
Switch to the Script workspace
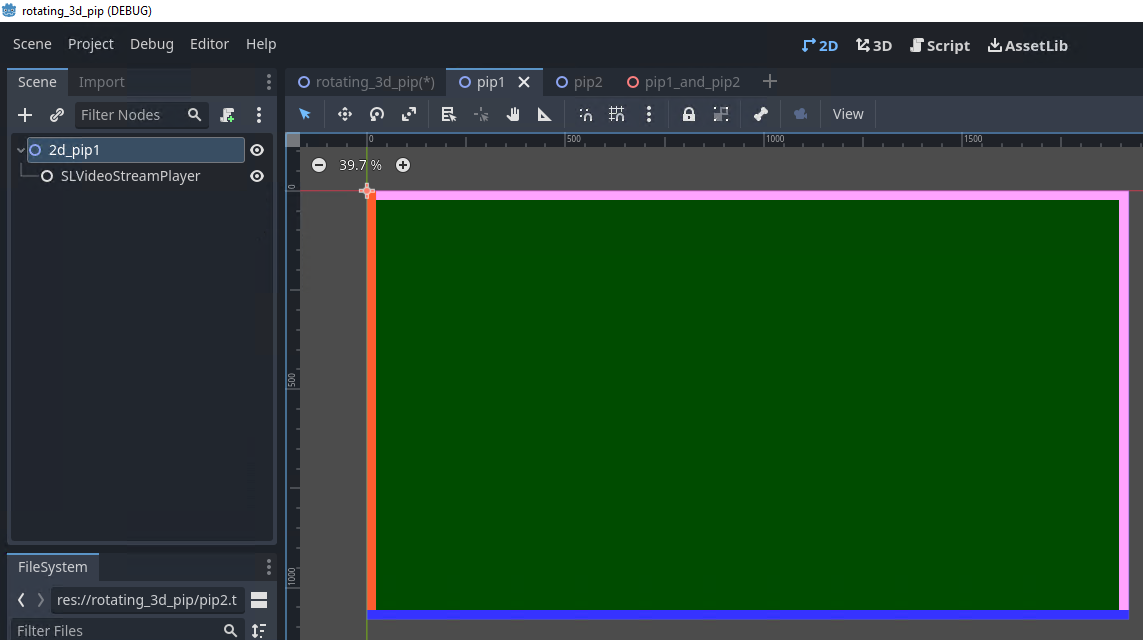(940, 45)
